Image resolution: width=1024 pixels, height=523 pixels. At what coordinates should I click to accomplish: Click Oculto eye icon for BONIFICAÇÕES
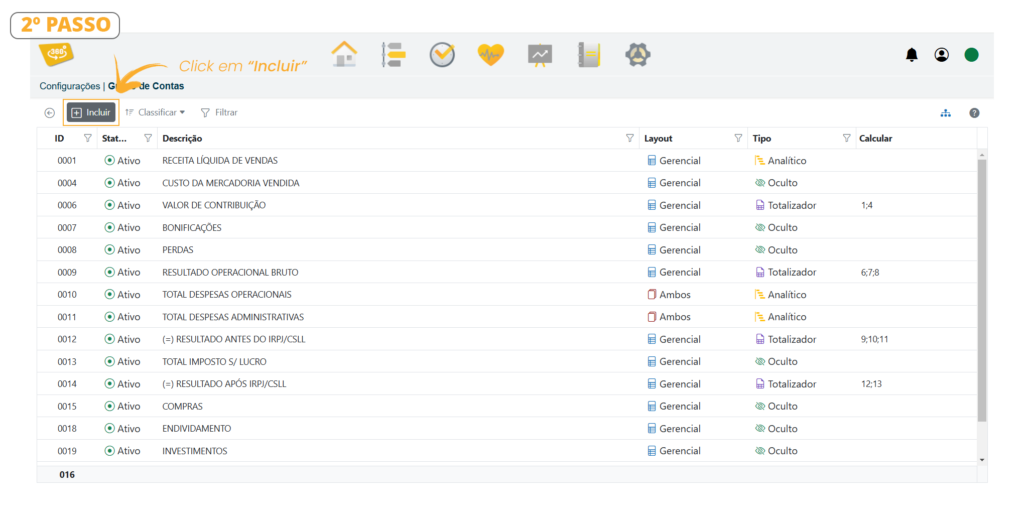pyautogui.click(x=760, y=228)
